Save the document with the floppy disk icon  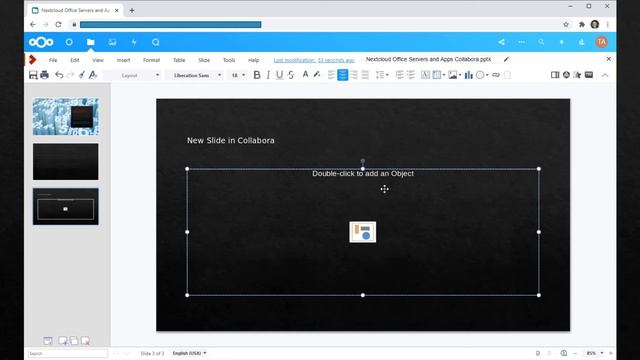pos(33,75)
